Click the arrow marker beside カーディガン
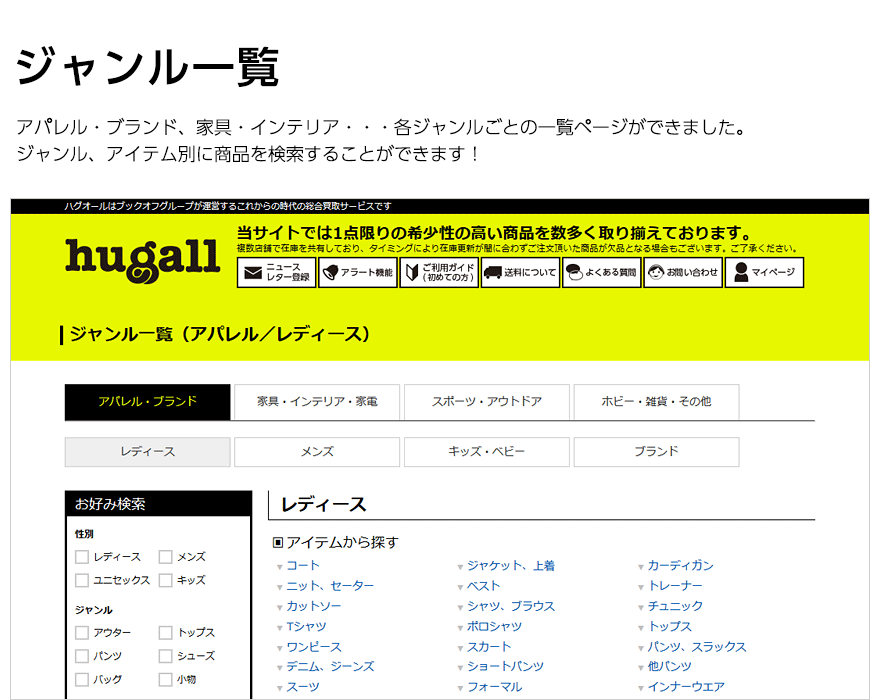The width and height of the screenshot is (880, 700). pyautogui.click(x=641, y=567)
